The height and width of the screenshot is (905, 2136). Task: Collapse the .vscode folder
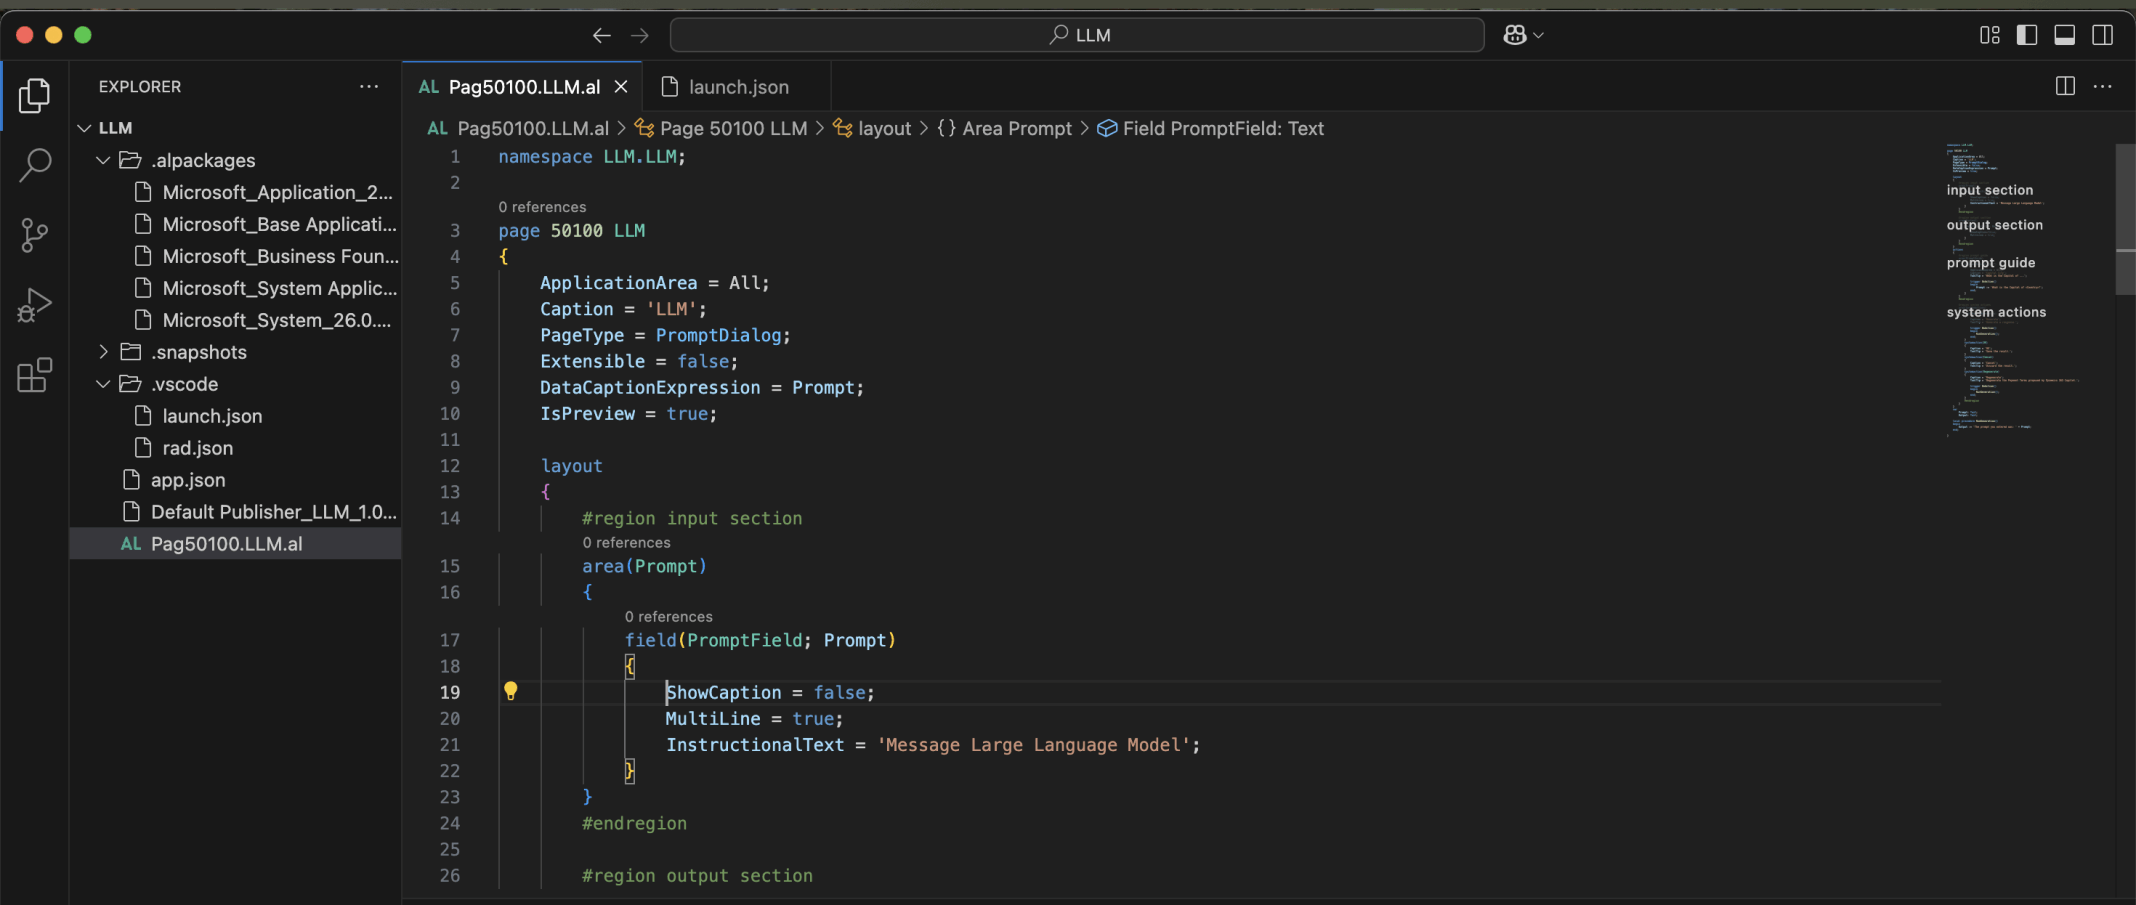pyautogui.click(x=103, y=384)
